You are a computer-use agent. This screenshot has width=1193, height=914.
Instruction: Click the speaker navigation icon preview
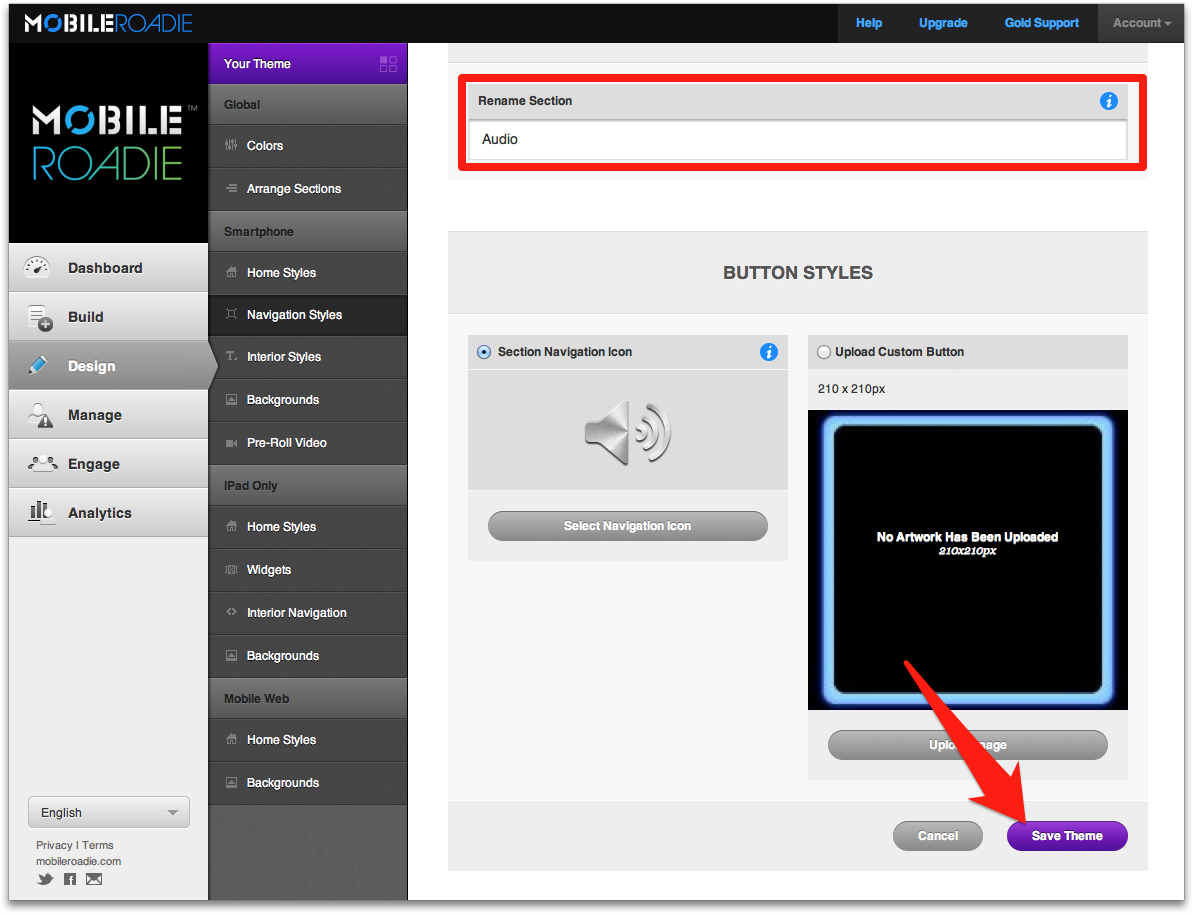[627, 432]
